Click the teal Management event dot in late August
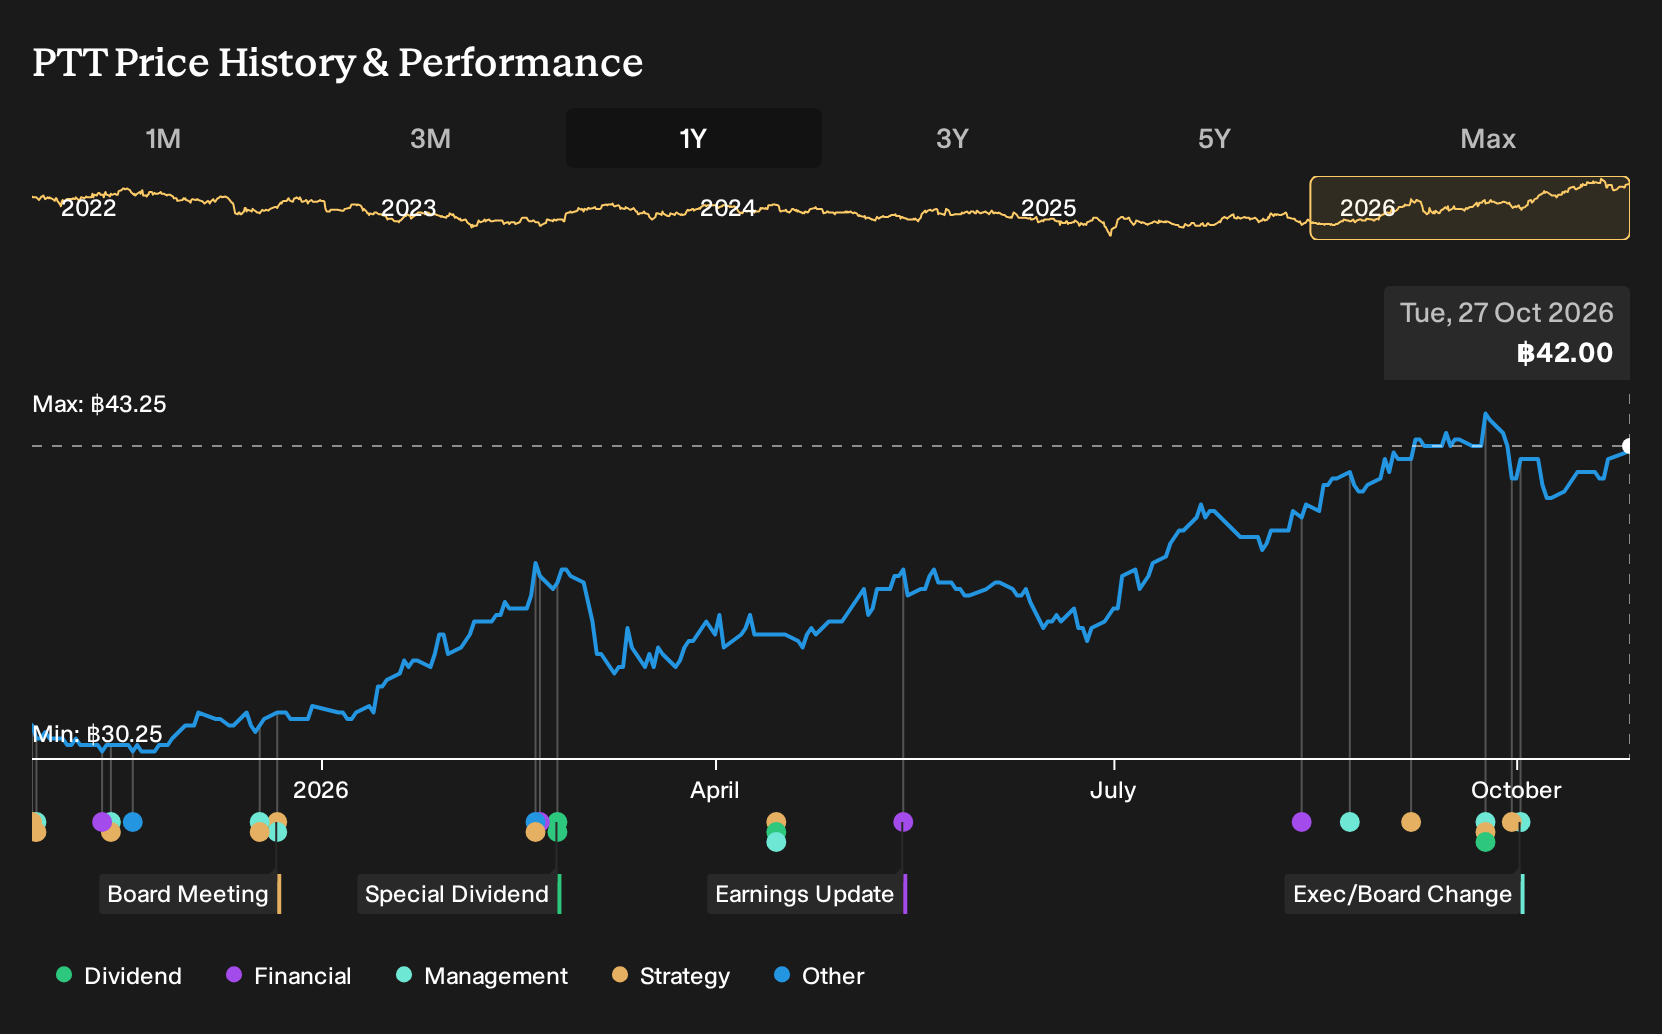The width and height of the screenshot is (1662, 1034). [1349, 822]
